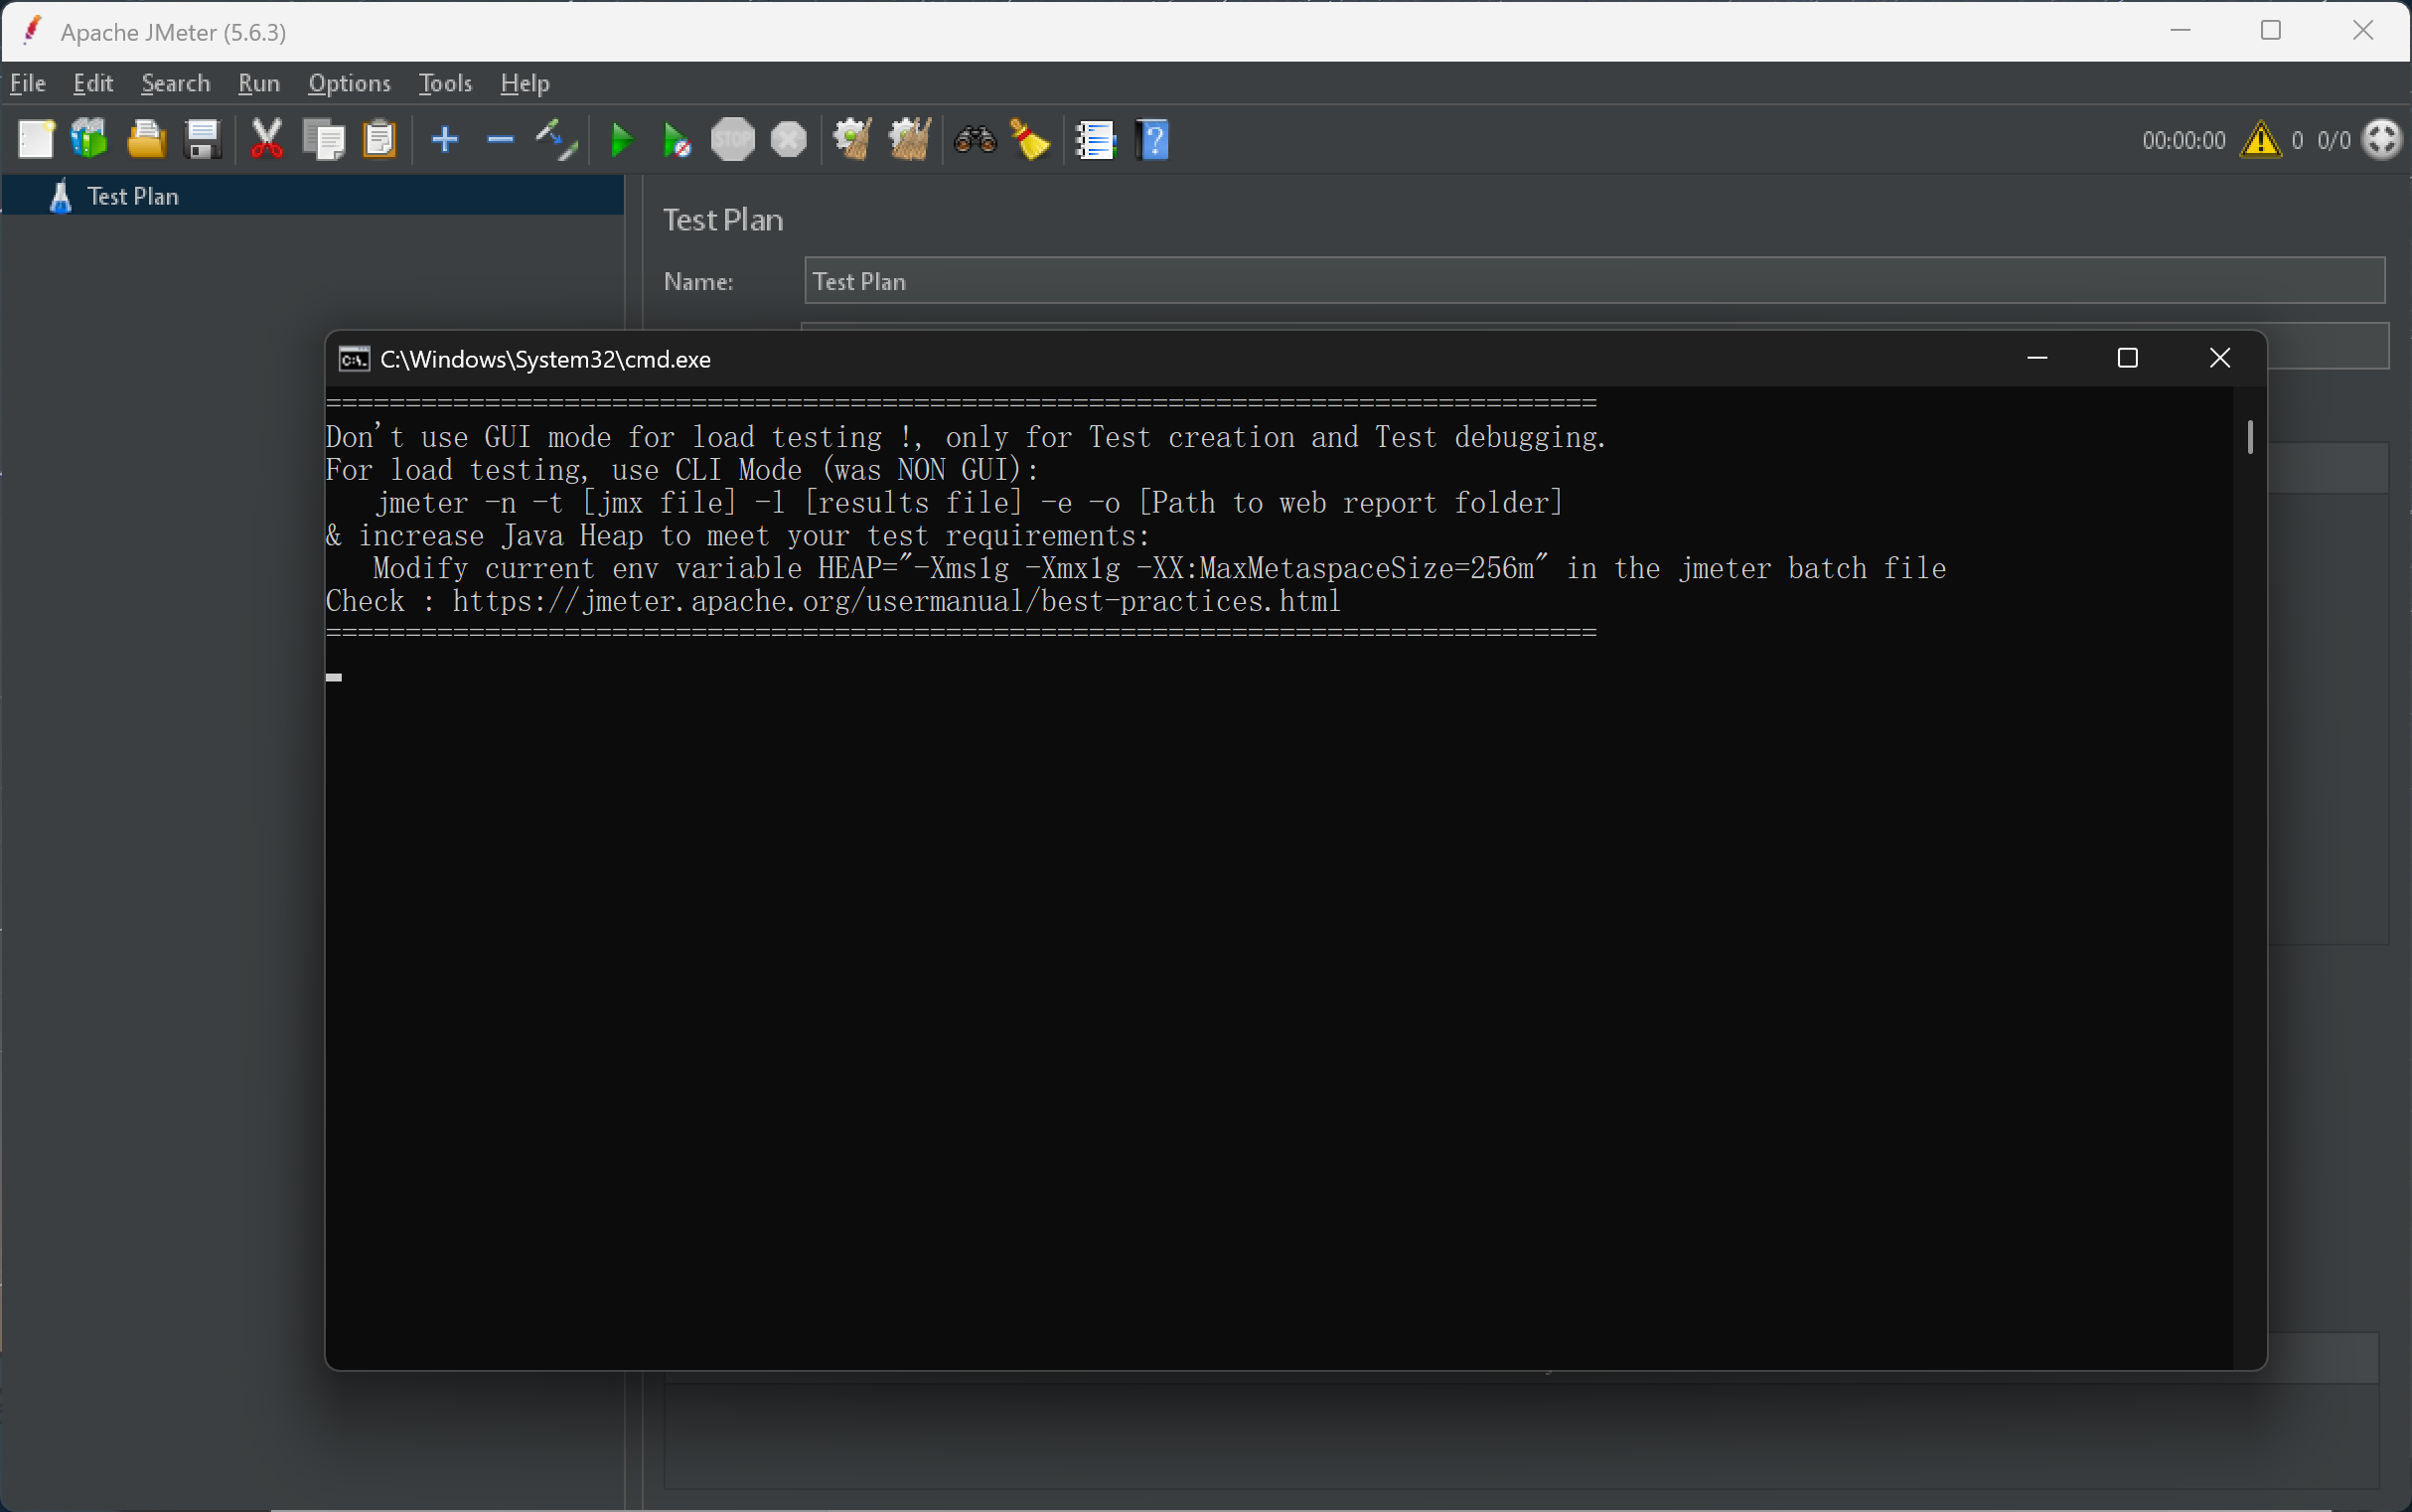The image size is (2412, 1512).
Task: Open the Function Helper dialog icon
Action: pyautogui.click(x=1096, y=140)
